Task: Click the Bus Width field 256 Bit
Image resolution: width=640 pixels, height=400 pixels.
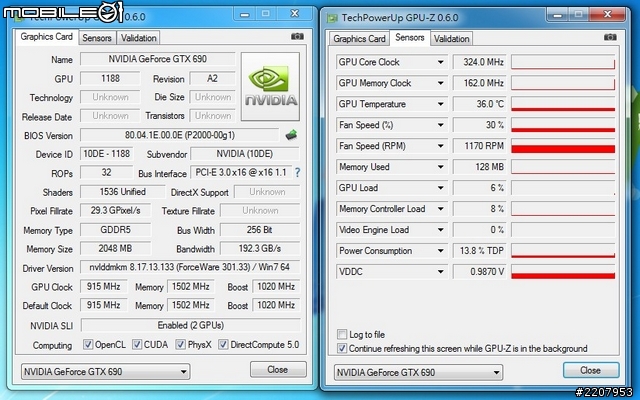Action: [x=260, y=230]
